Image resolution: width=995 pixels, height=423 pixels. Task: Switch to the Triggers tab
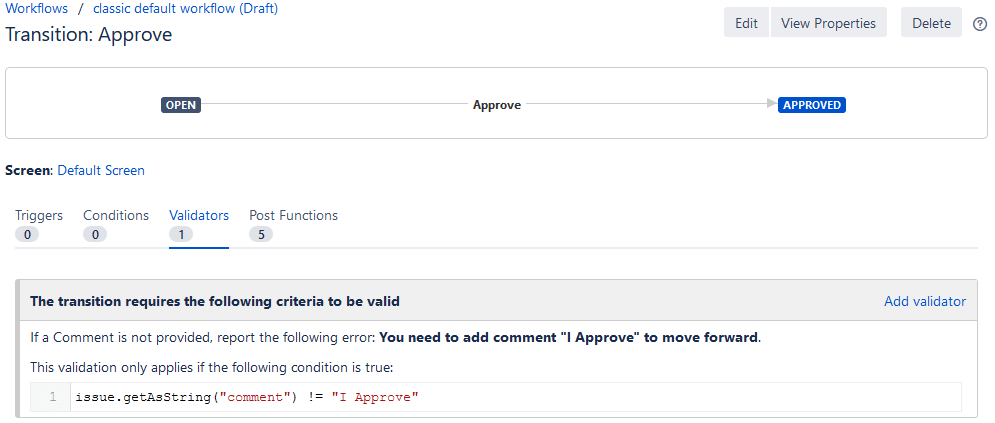(39, 215)
